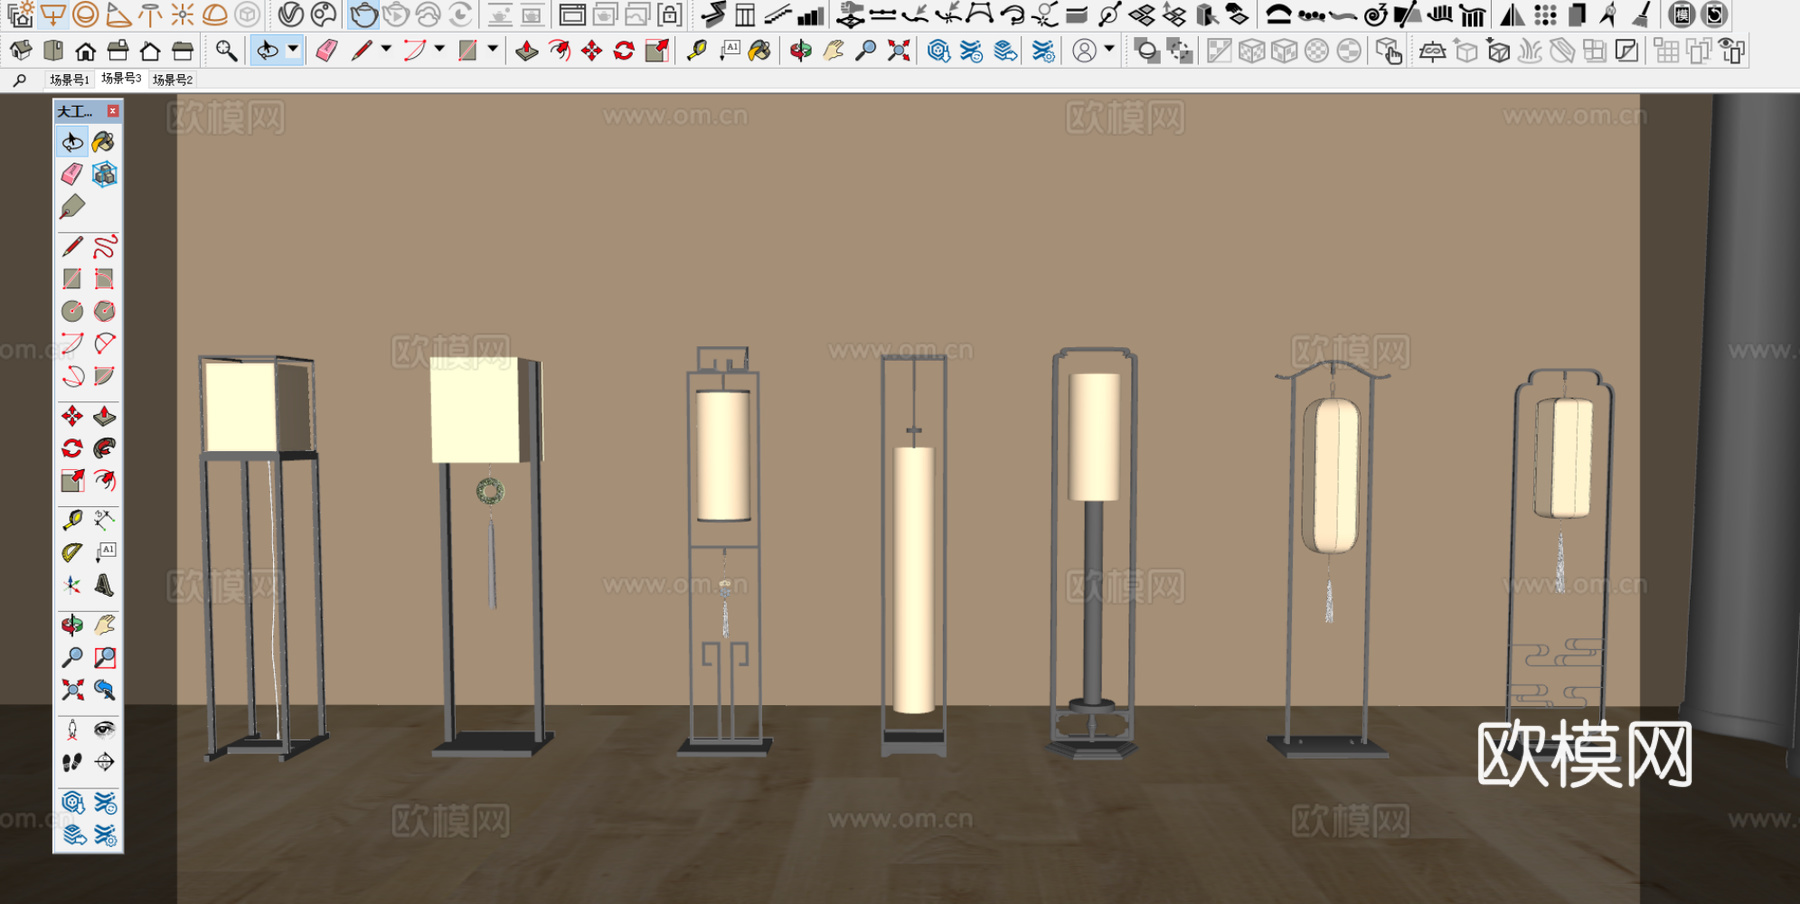The height and width of the screenshot is (904, 1800).
Task: Select the Freehand tool in floating toolbox
Action: click(x=104, y=246)
